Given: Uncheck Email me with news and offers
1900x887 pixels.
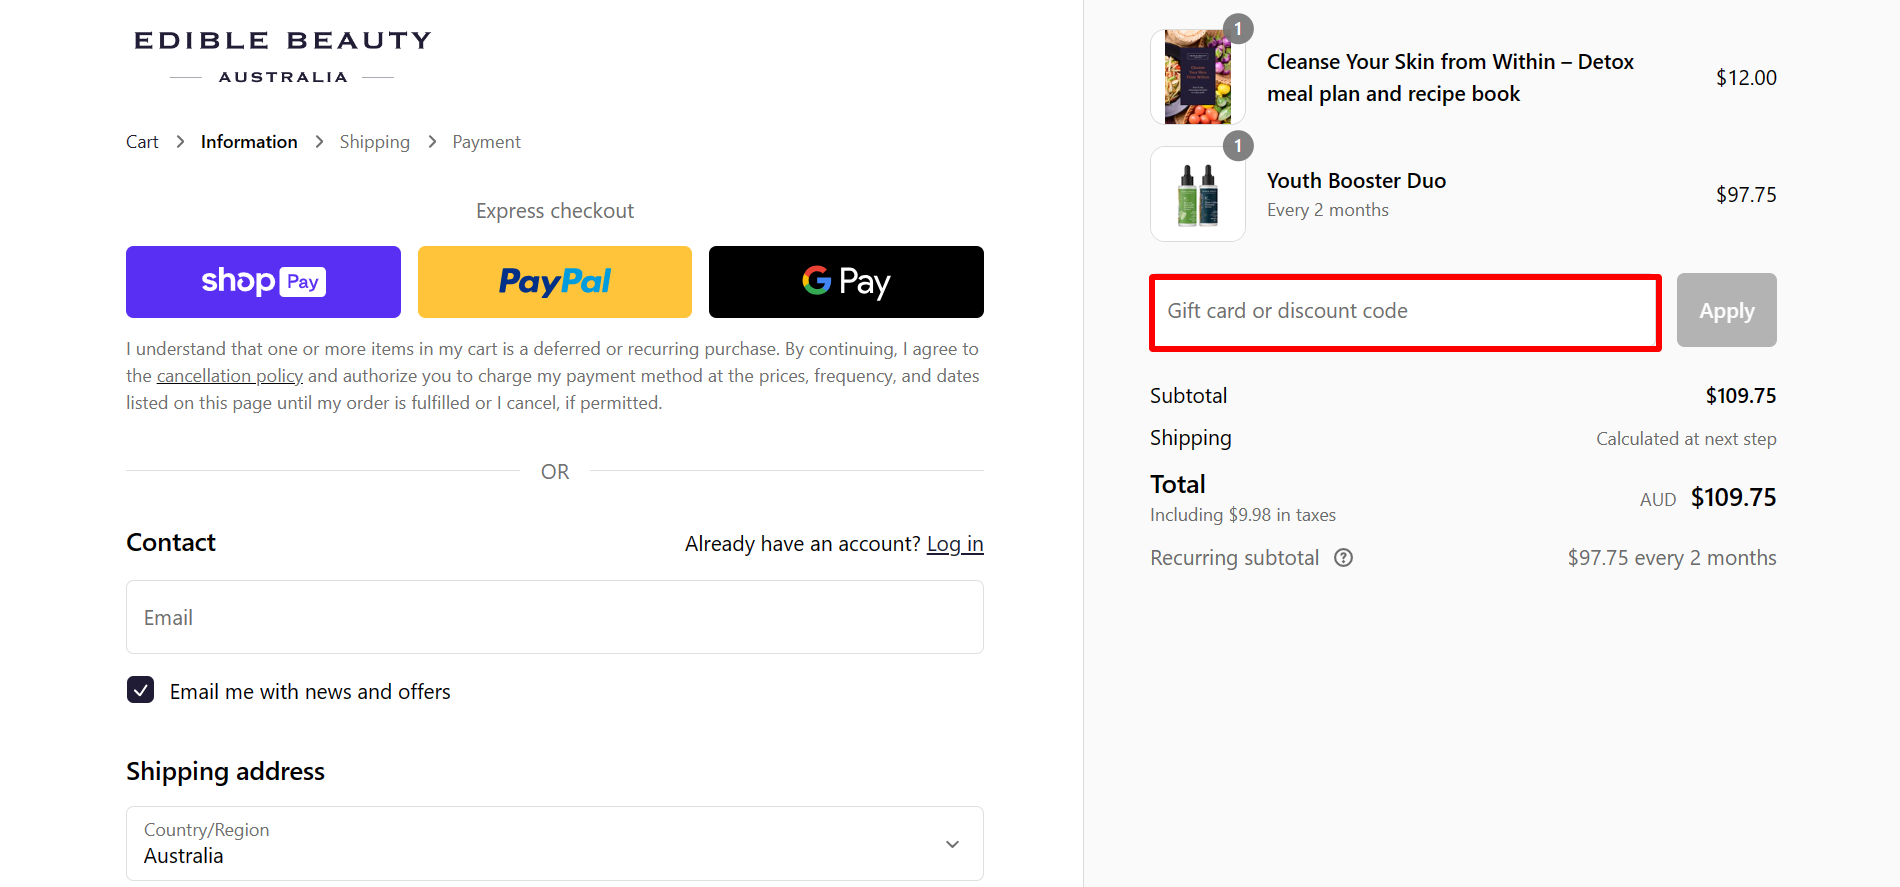Looking at the screenshot, I should (x=141, y=690).
